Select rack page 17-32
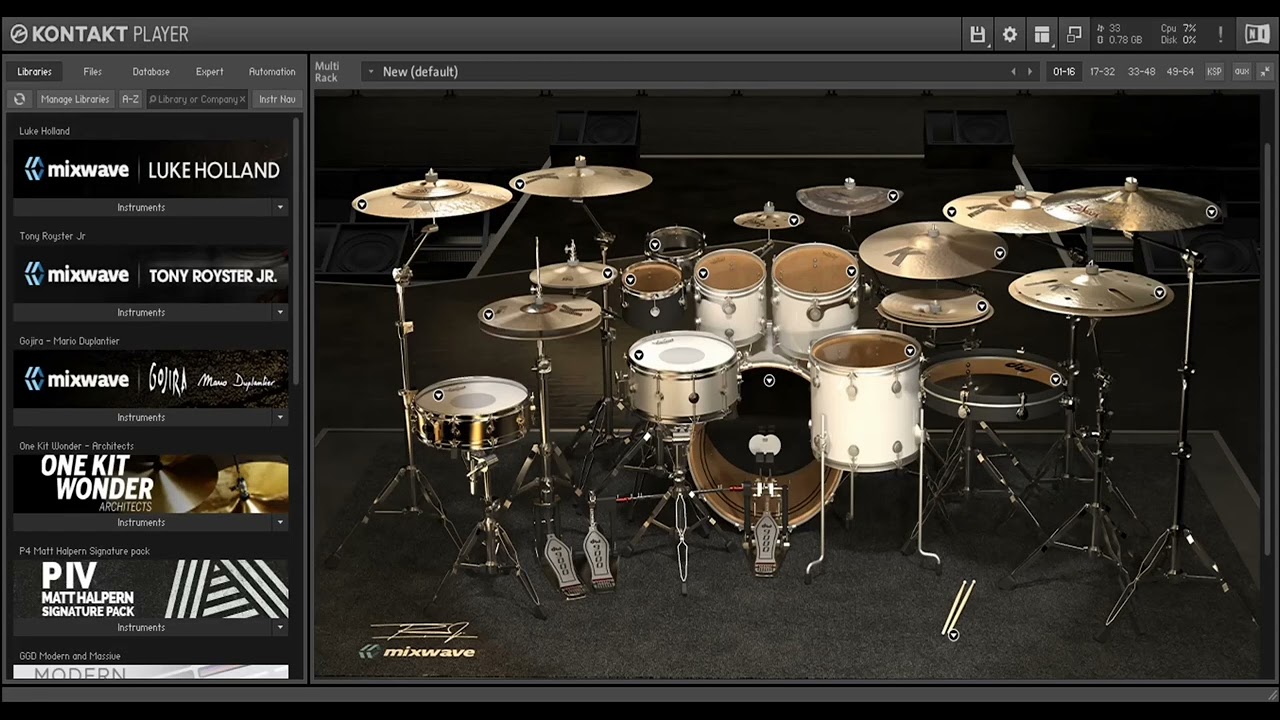This screenshot has width=1280, height=720. click(1102, 71)
